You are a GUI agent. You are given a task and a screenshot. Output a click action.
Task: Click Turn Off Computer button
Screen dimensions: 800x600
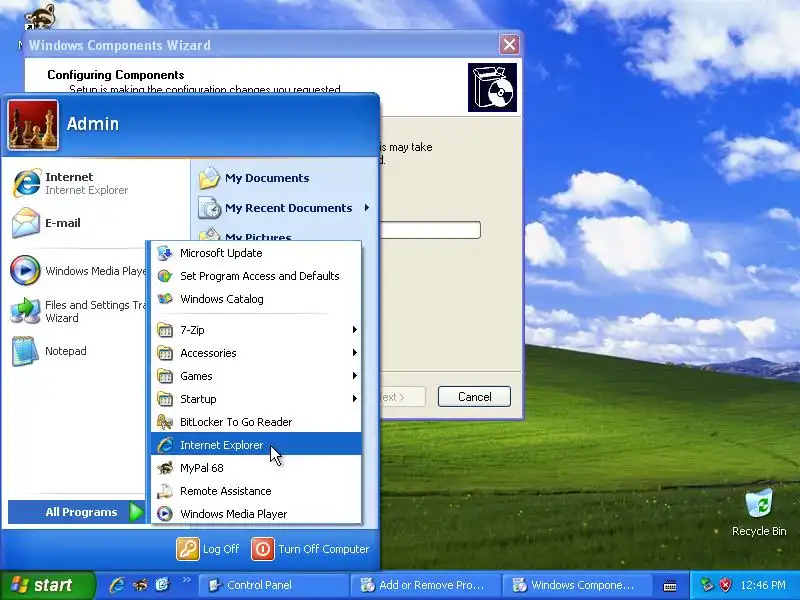coord(310,549)
